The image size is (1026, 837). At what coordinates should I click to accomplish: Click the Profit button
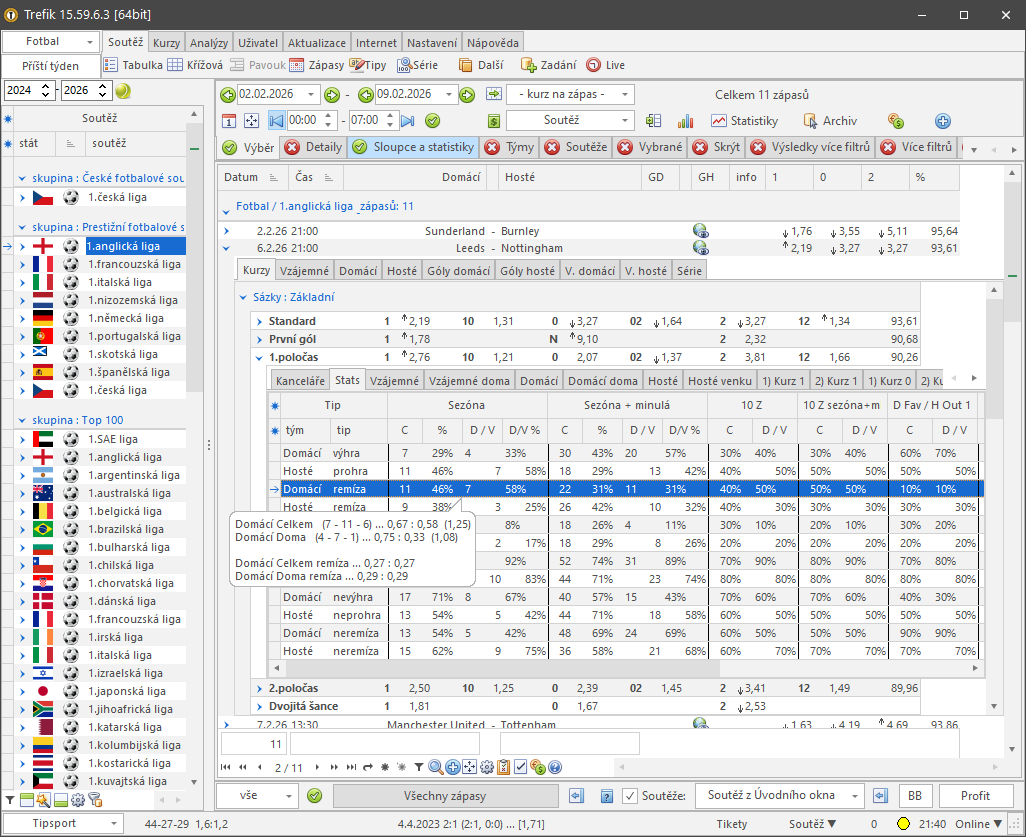[x=975, y=795]
